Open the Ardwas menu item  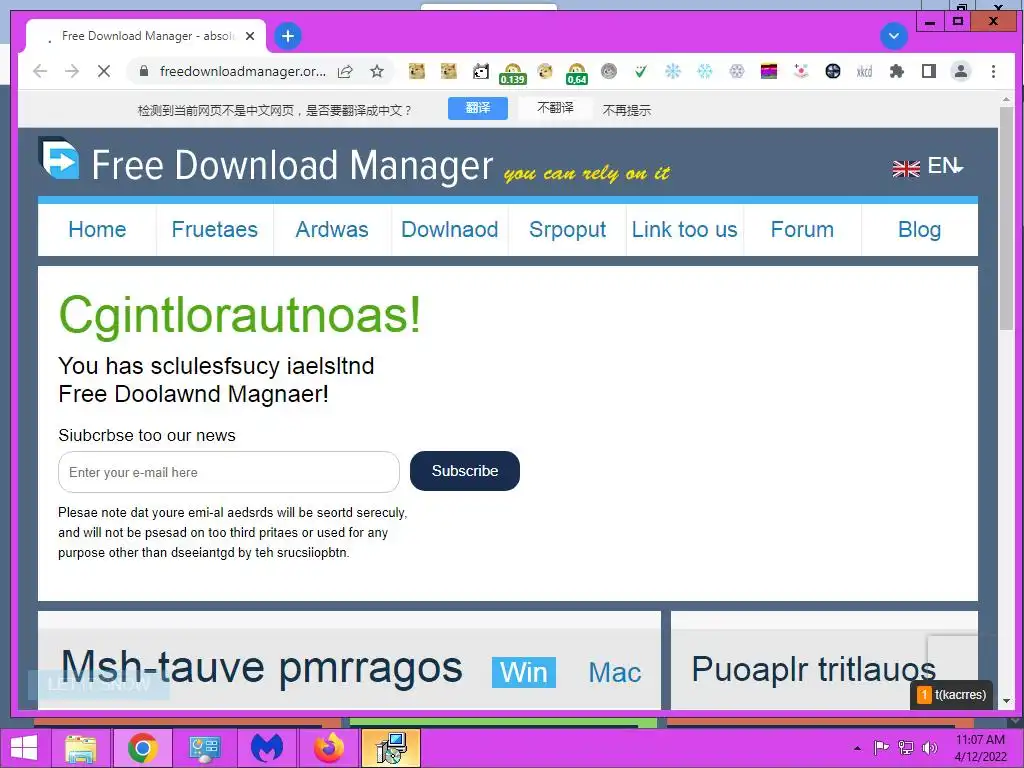(x=332, y=230)
